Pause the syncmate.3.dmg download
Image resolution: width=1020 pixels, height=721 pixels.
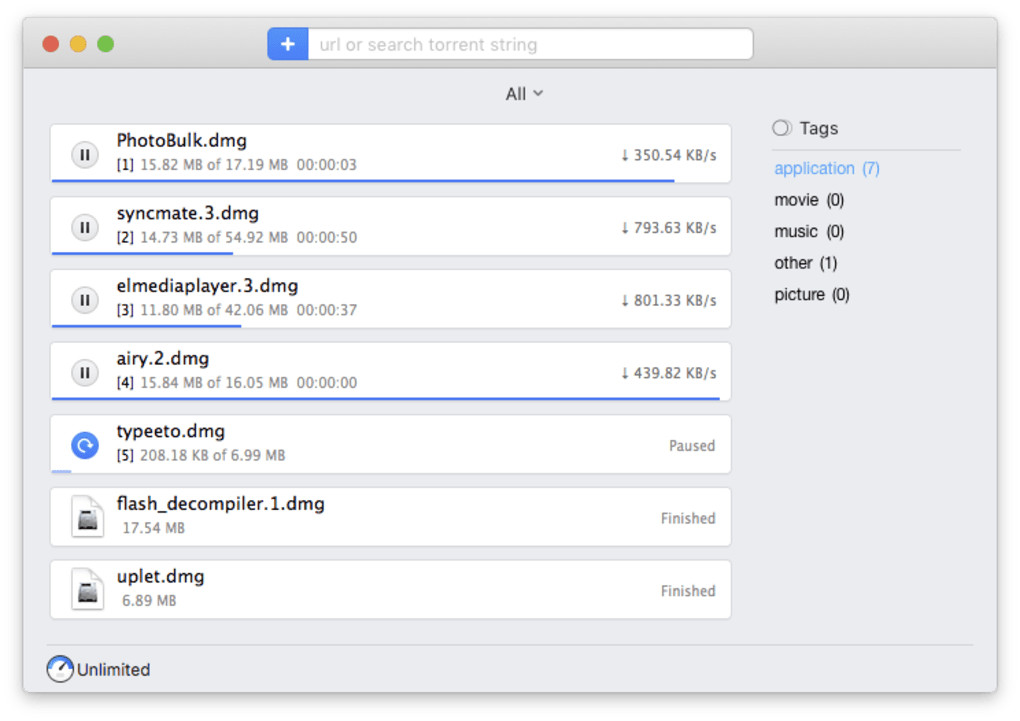click(x=85, y=228)
